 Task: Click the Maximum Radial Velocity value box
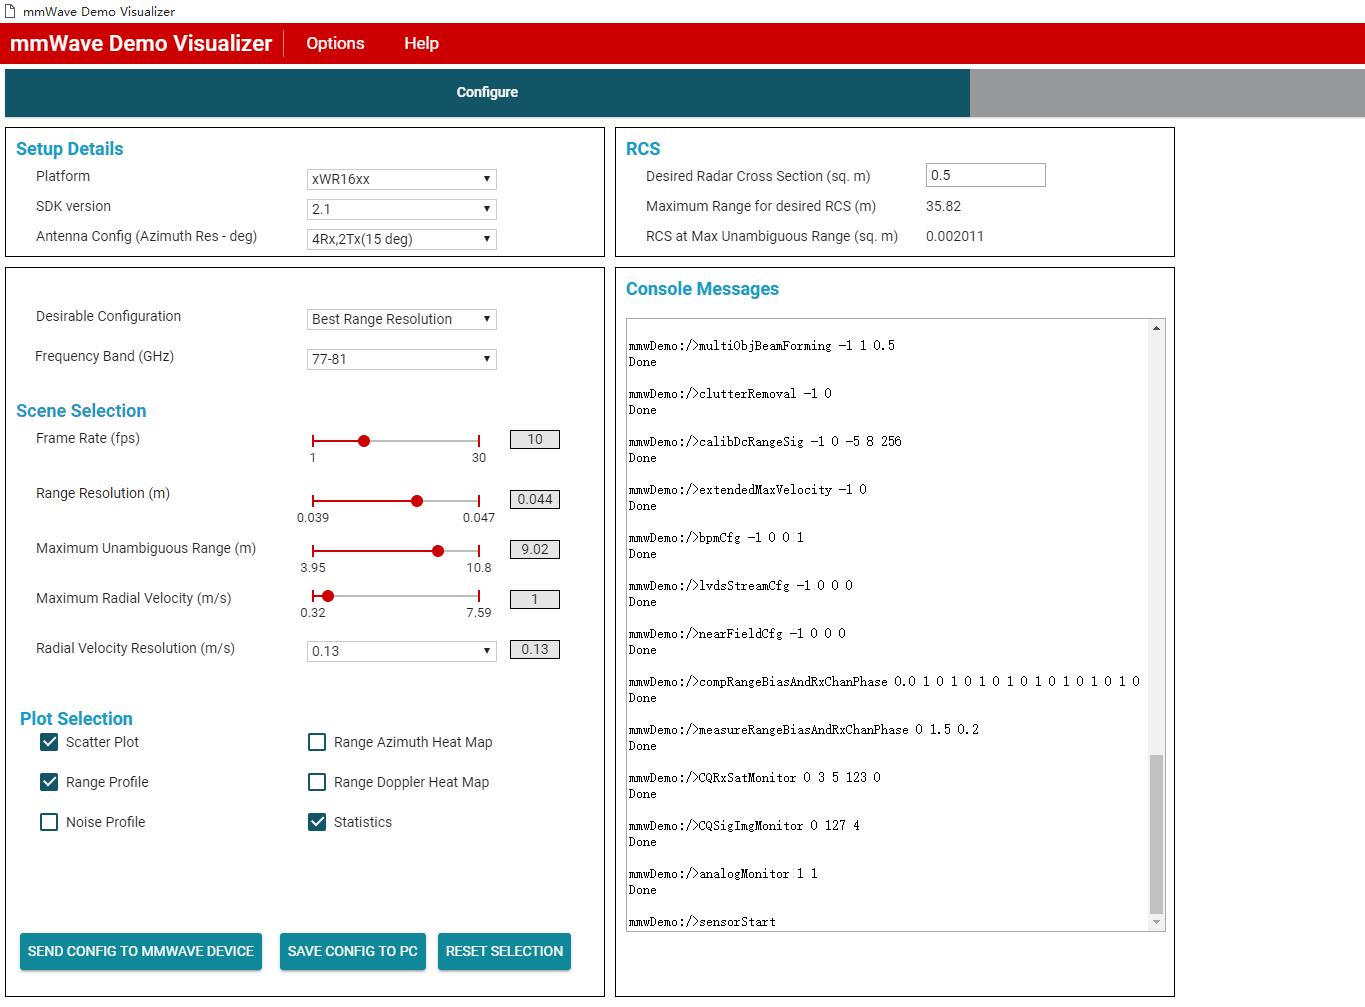[x=535, y=599]
